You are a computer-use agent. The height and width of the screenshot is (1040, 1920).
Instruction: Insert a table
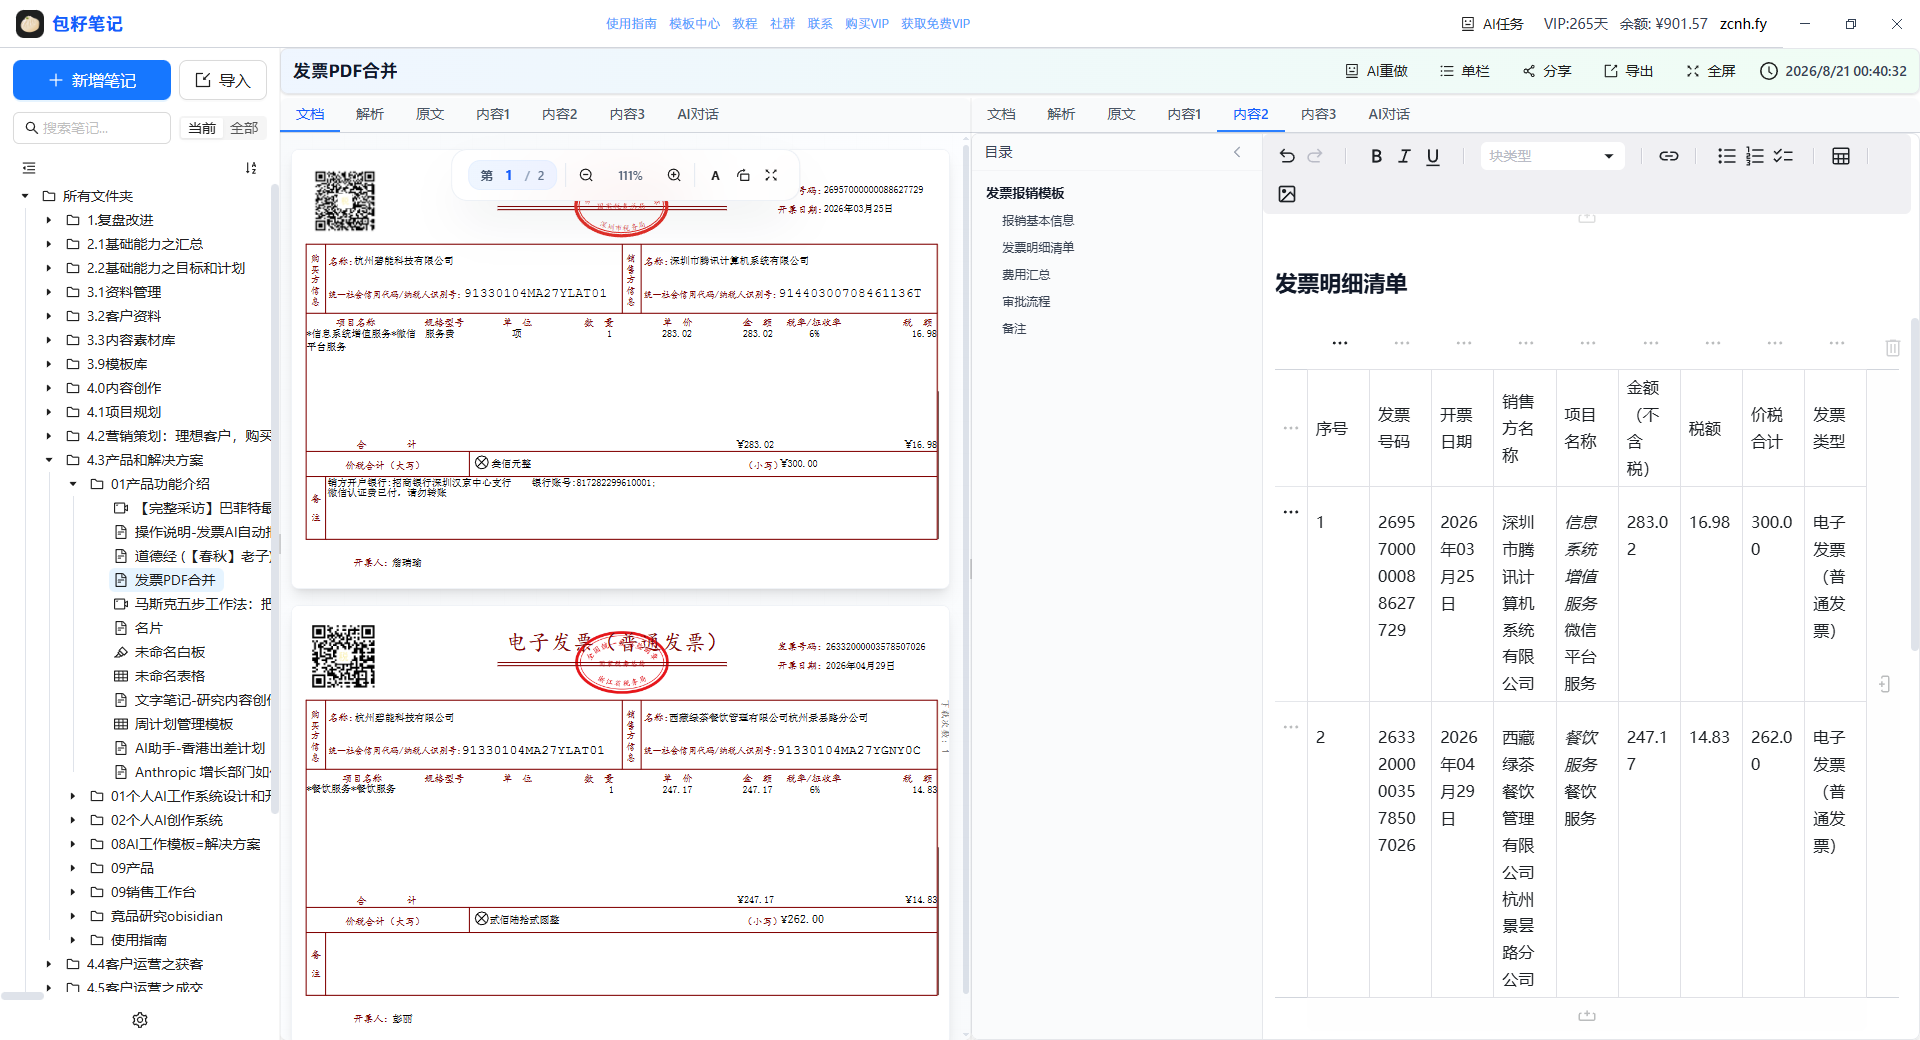[1841, 156]
